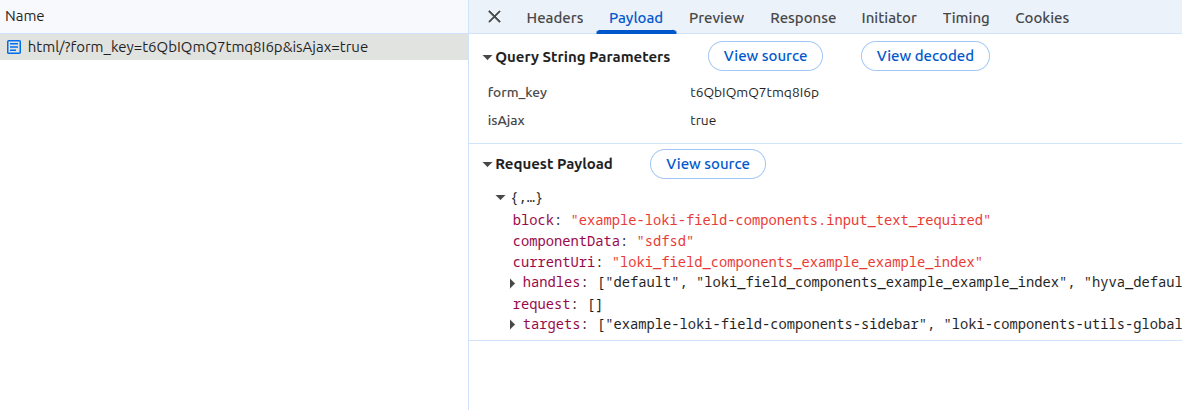The width and height of the screenshot is (1182, 410).
Task: Click the document icon next to the html request
Action: (x=14, y=47)
